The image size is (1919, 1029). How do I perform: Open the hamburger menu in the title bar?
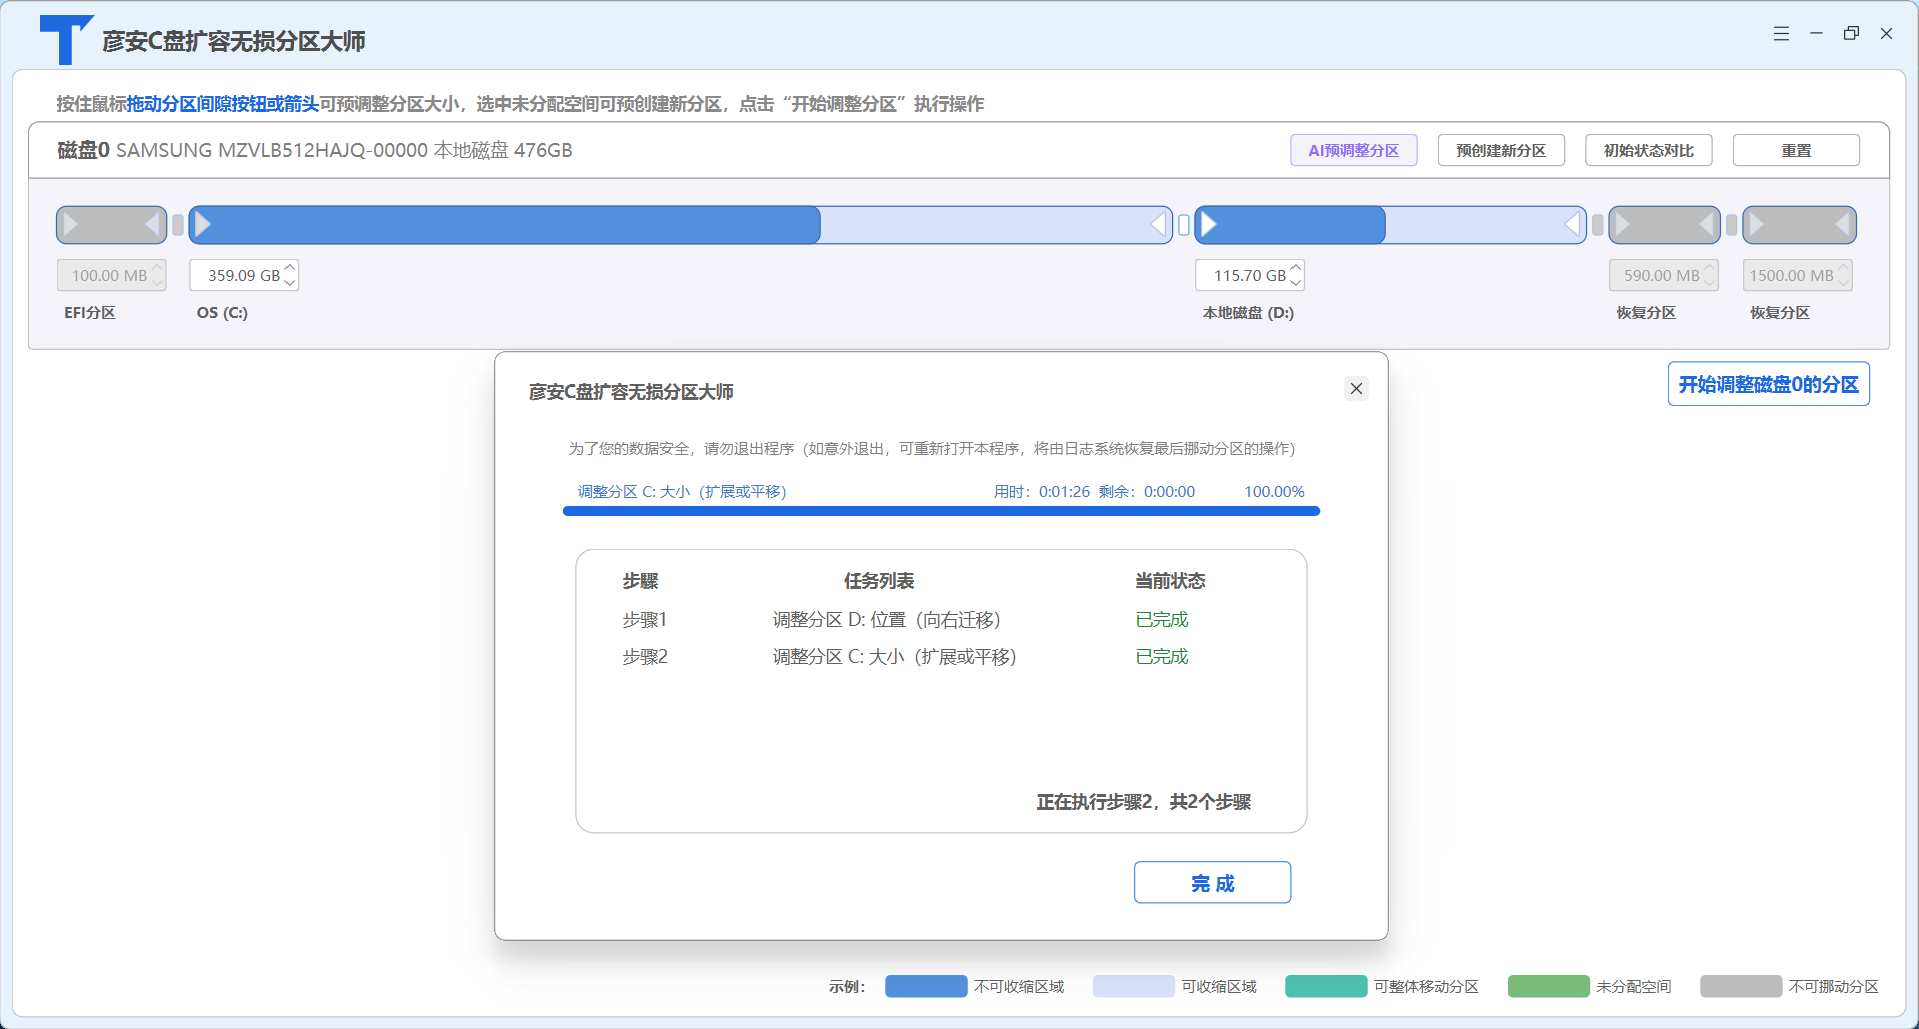click(x=1781, y=34)
